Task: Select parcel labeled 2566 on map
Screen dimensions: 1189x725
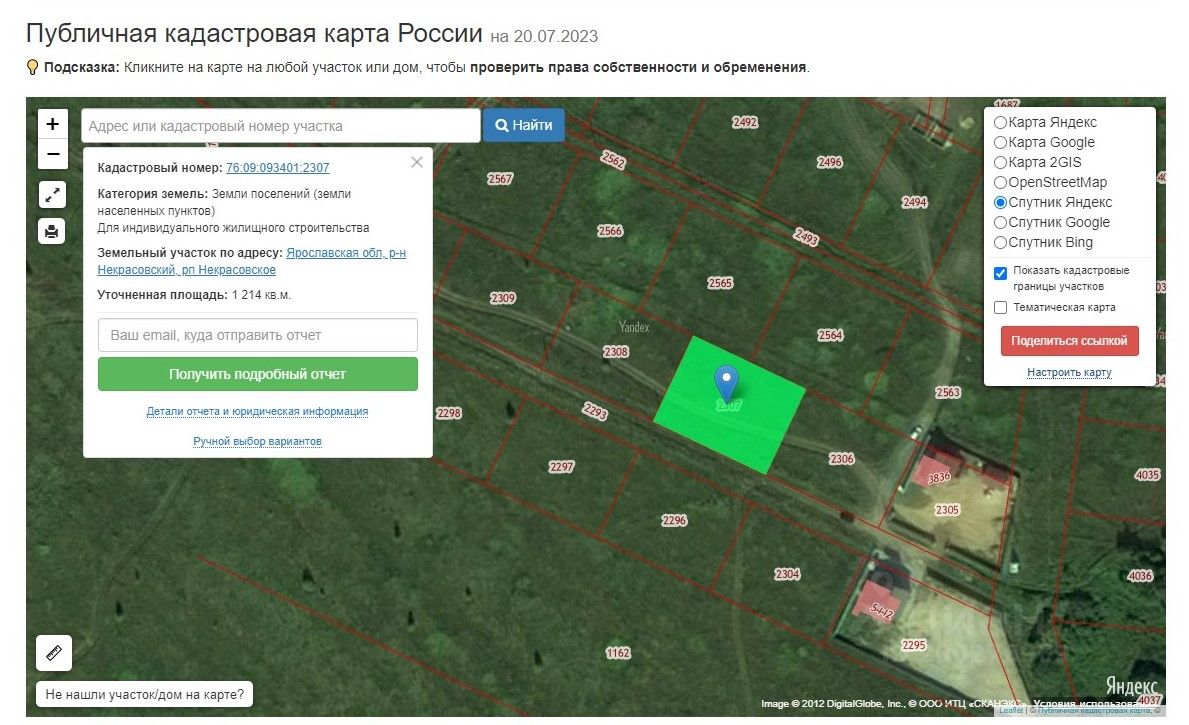Action: pos(610,231)
